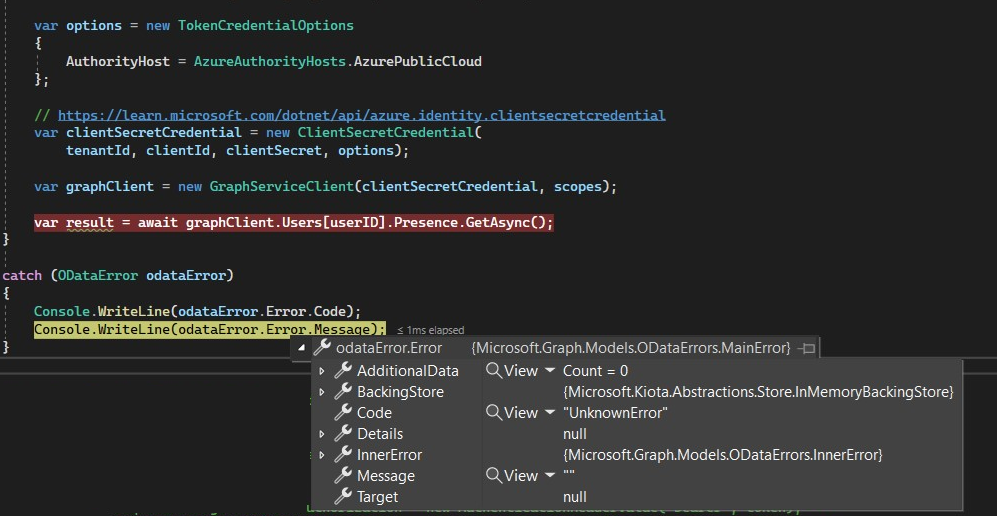The image size is (997, 516).
Task: Click the wrench icon beside AdditionalData
Action: [343, 370]
